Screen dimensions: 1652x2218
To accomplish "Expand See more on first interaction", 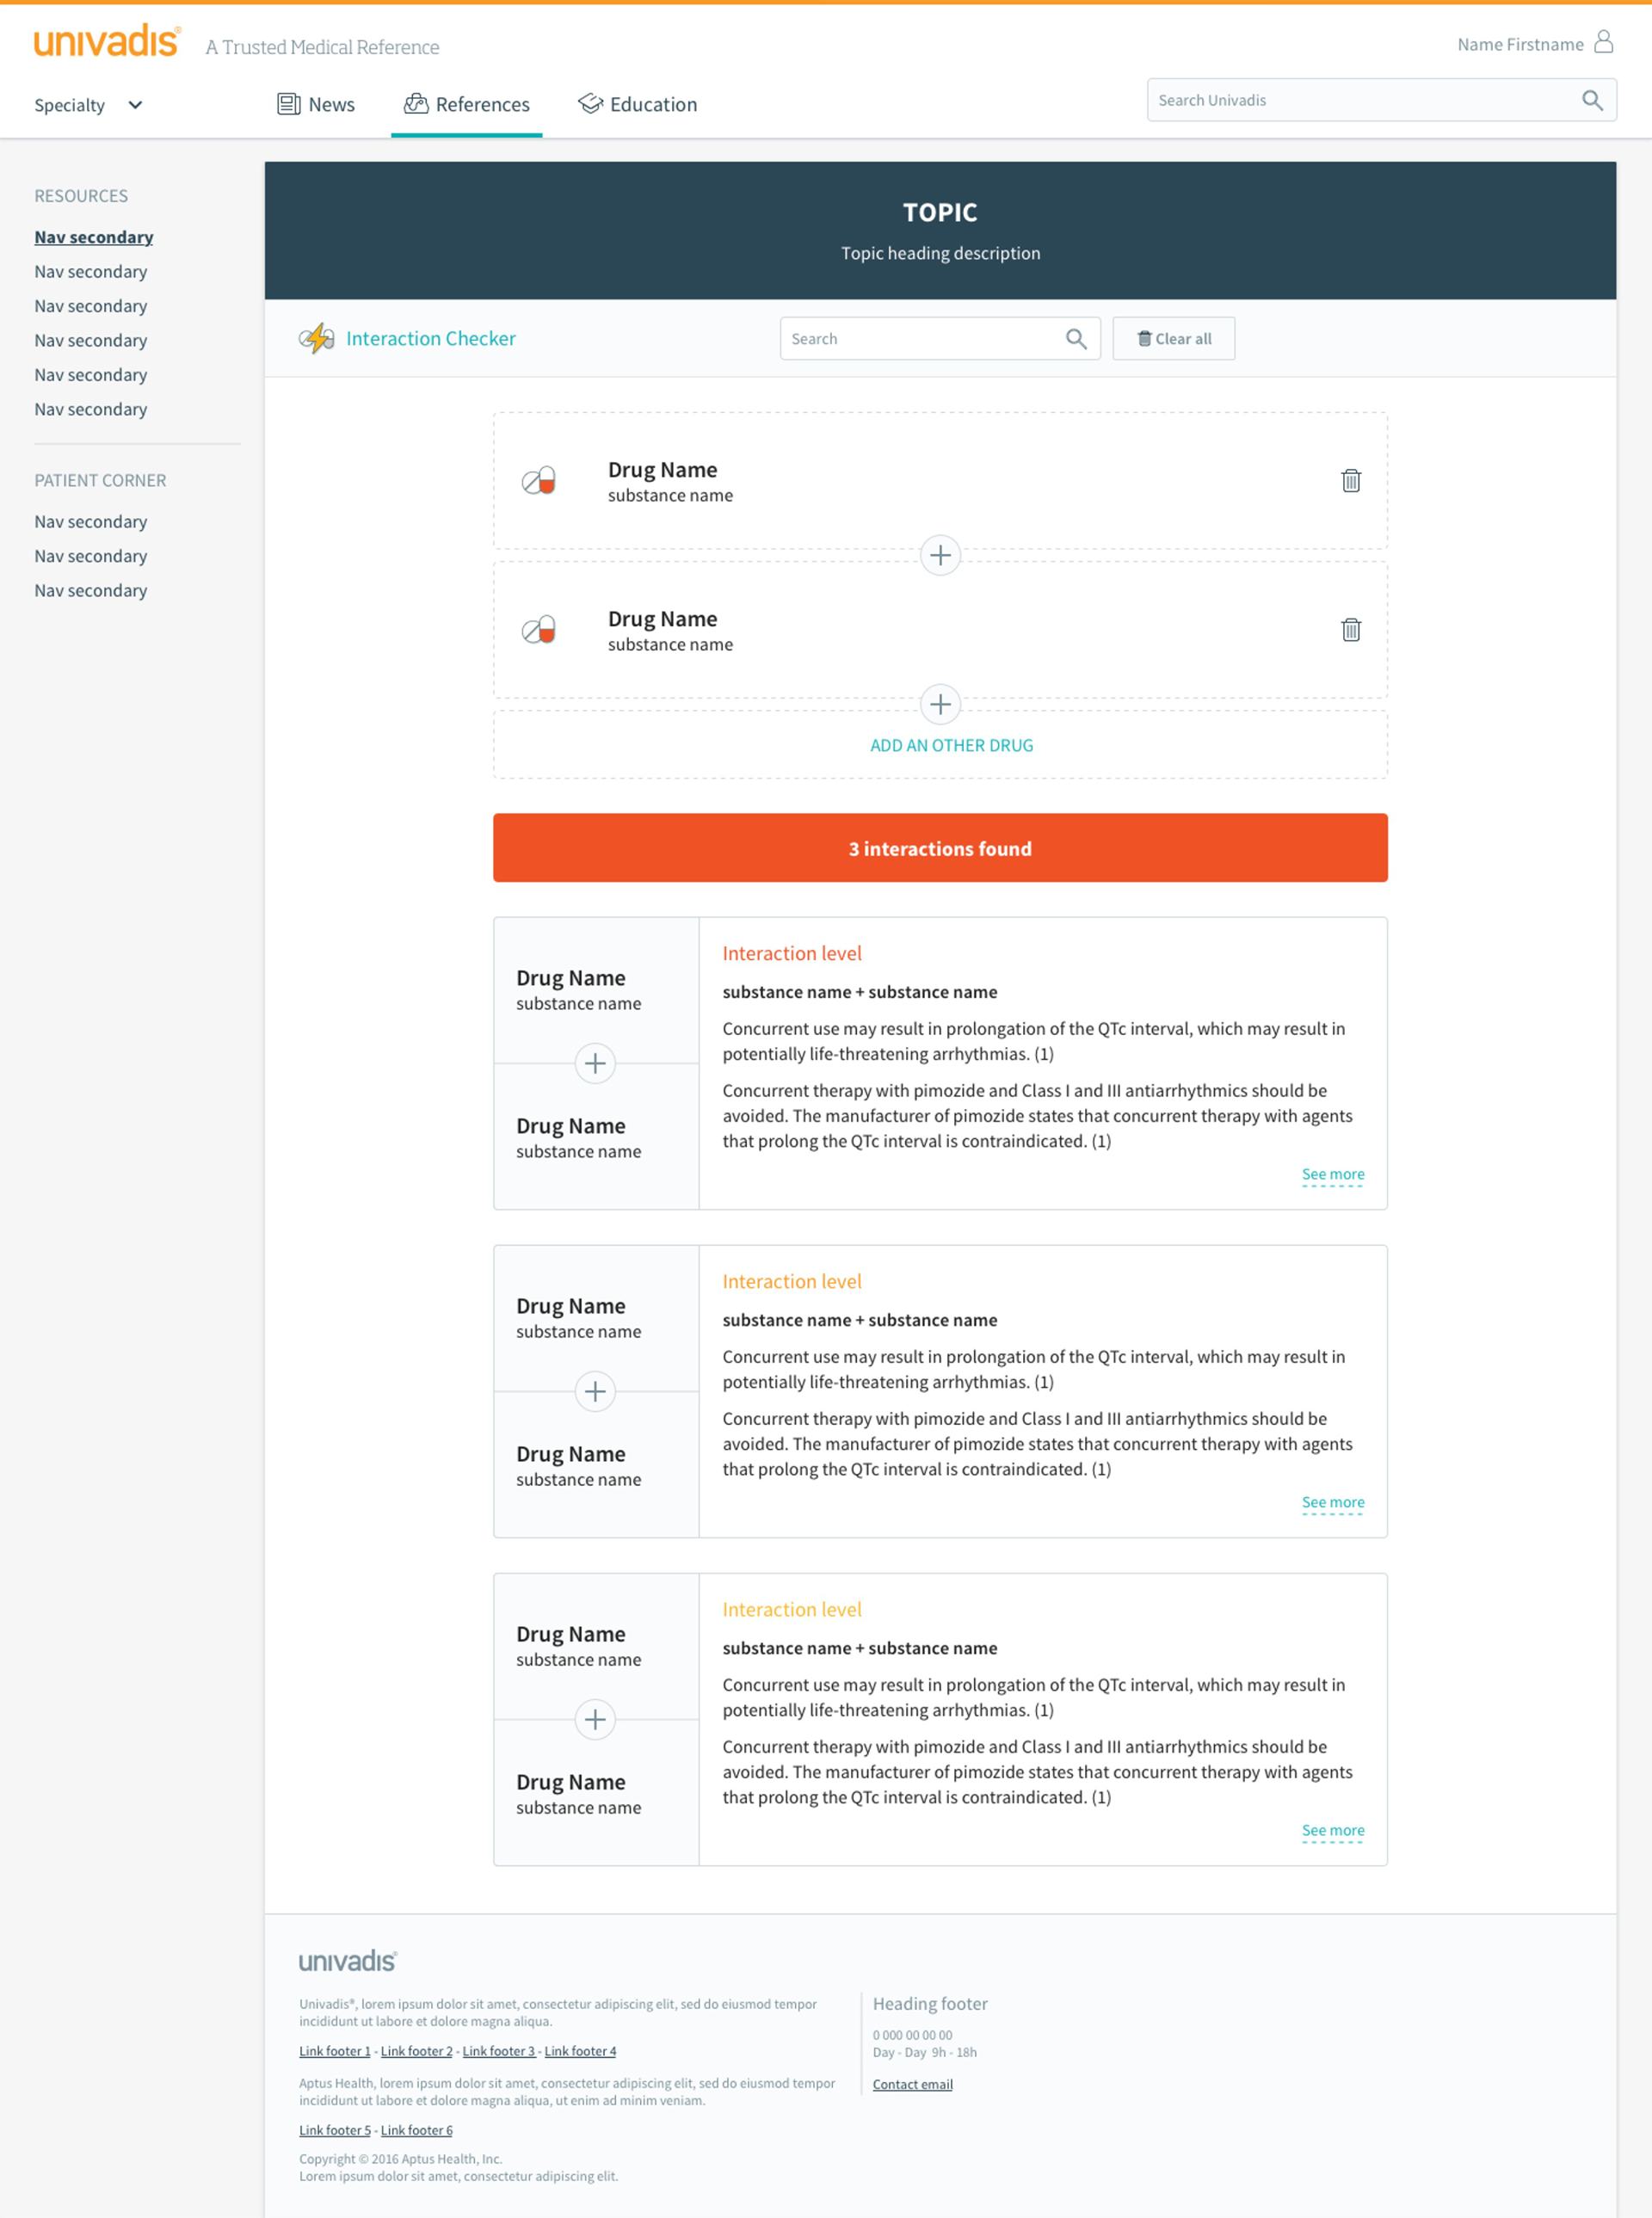I will [1332, 1174].
